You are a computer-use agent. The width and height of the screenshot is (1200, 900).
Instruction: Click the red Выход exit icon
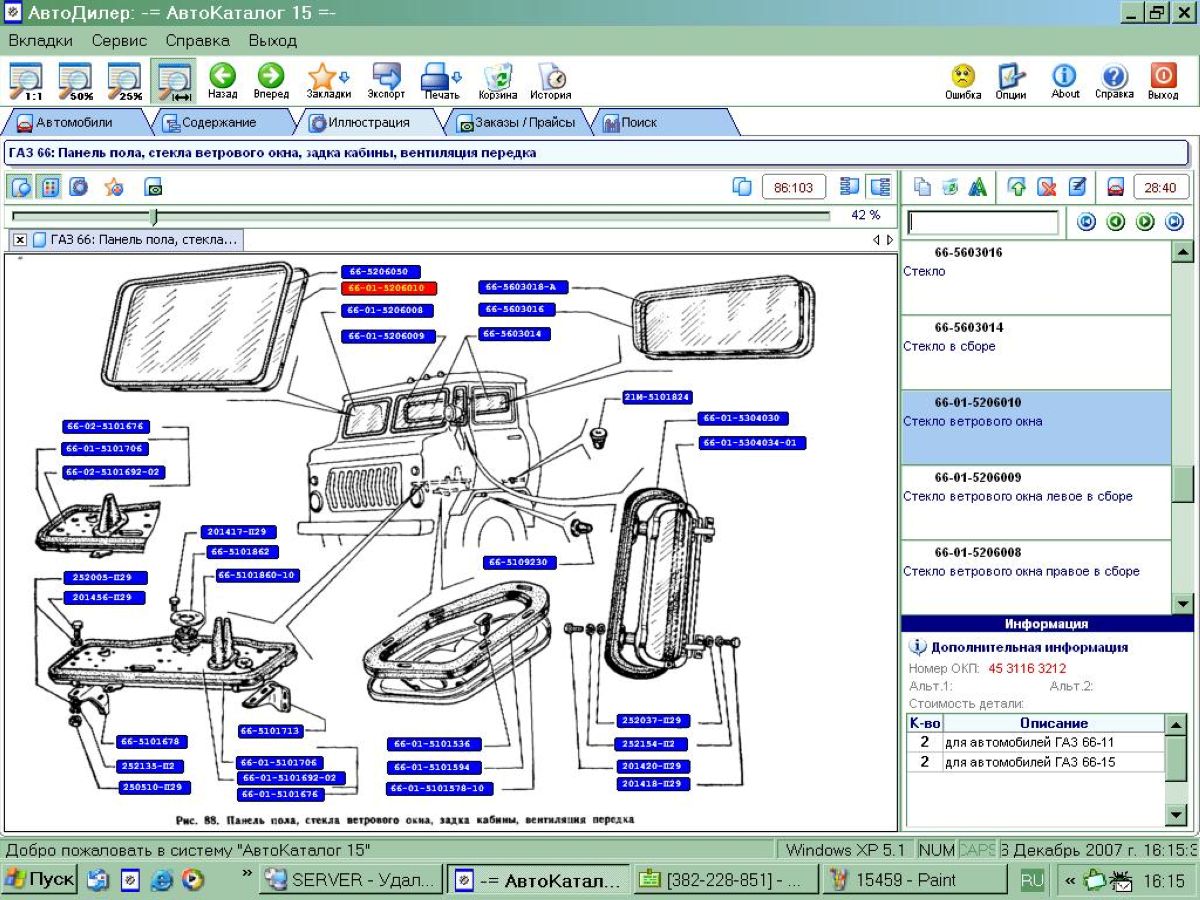(x=1163, y=81)
